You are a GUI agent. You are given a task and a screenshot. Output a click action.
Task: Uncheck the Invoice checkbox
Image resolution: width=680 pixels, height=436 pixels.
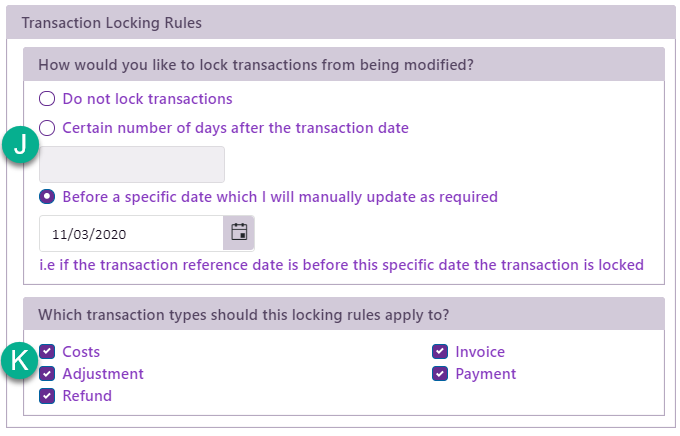pyautogui.click(x=440, y=352)
